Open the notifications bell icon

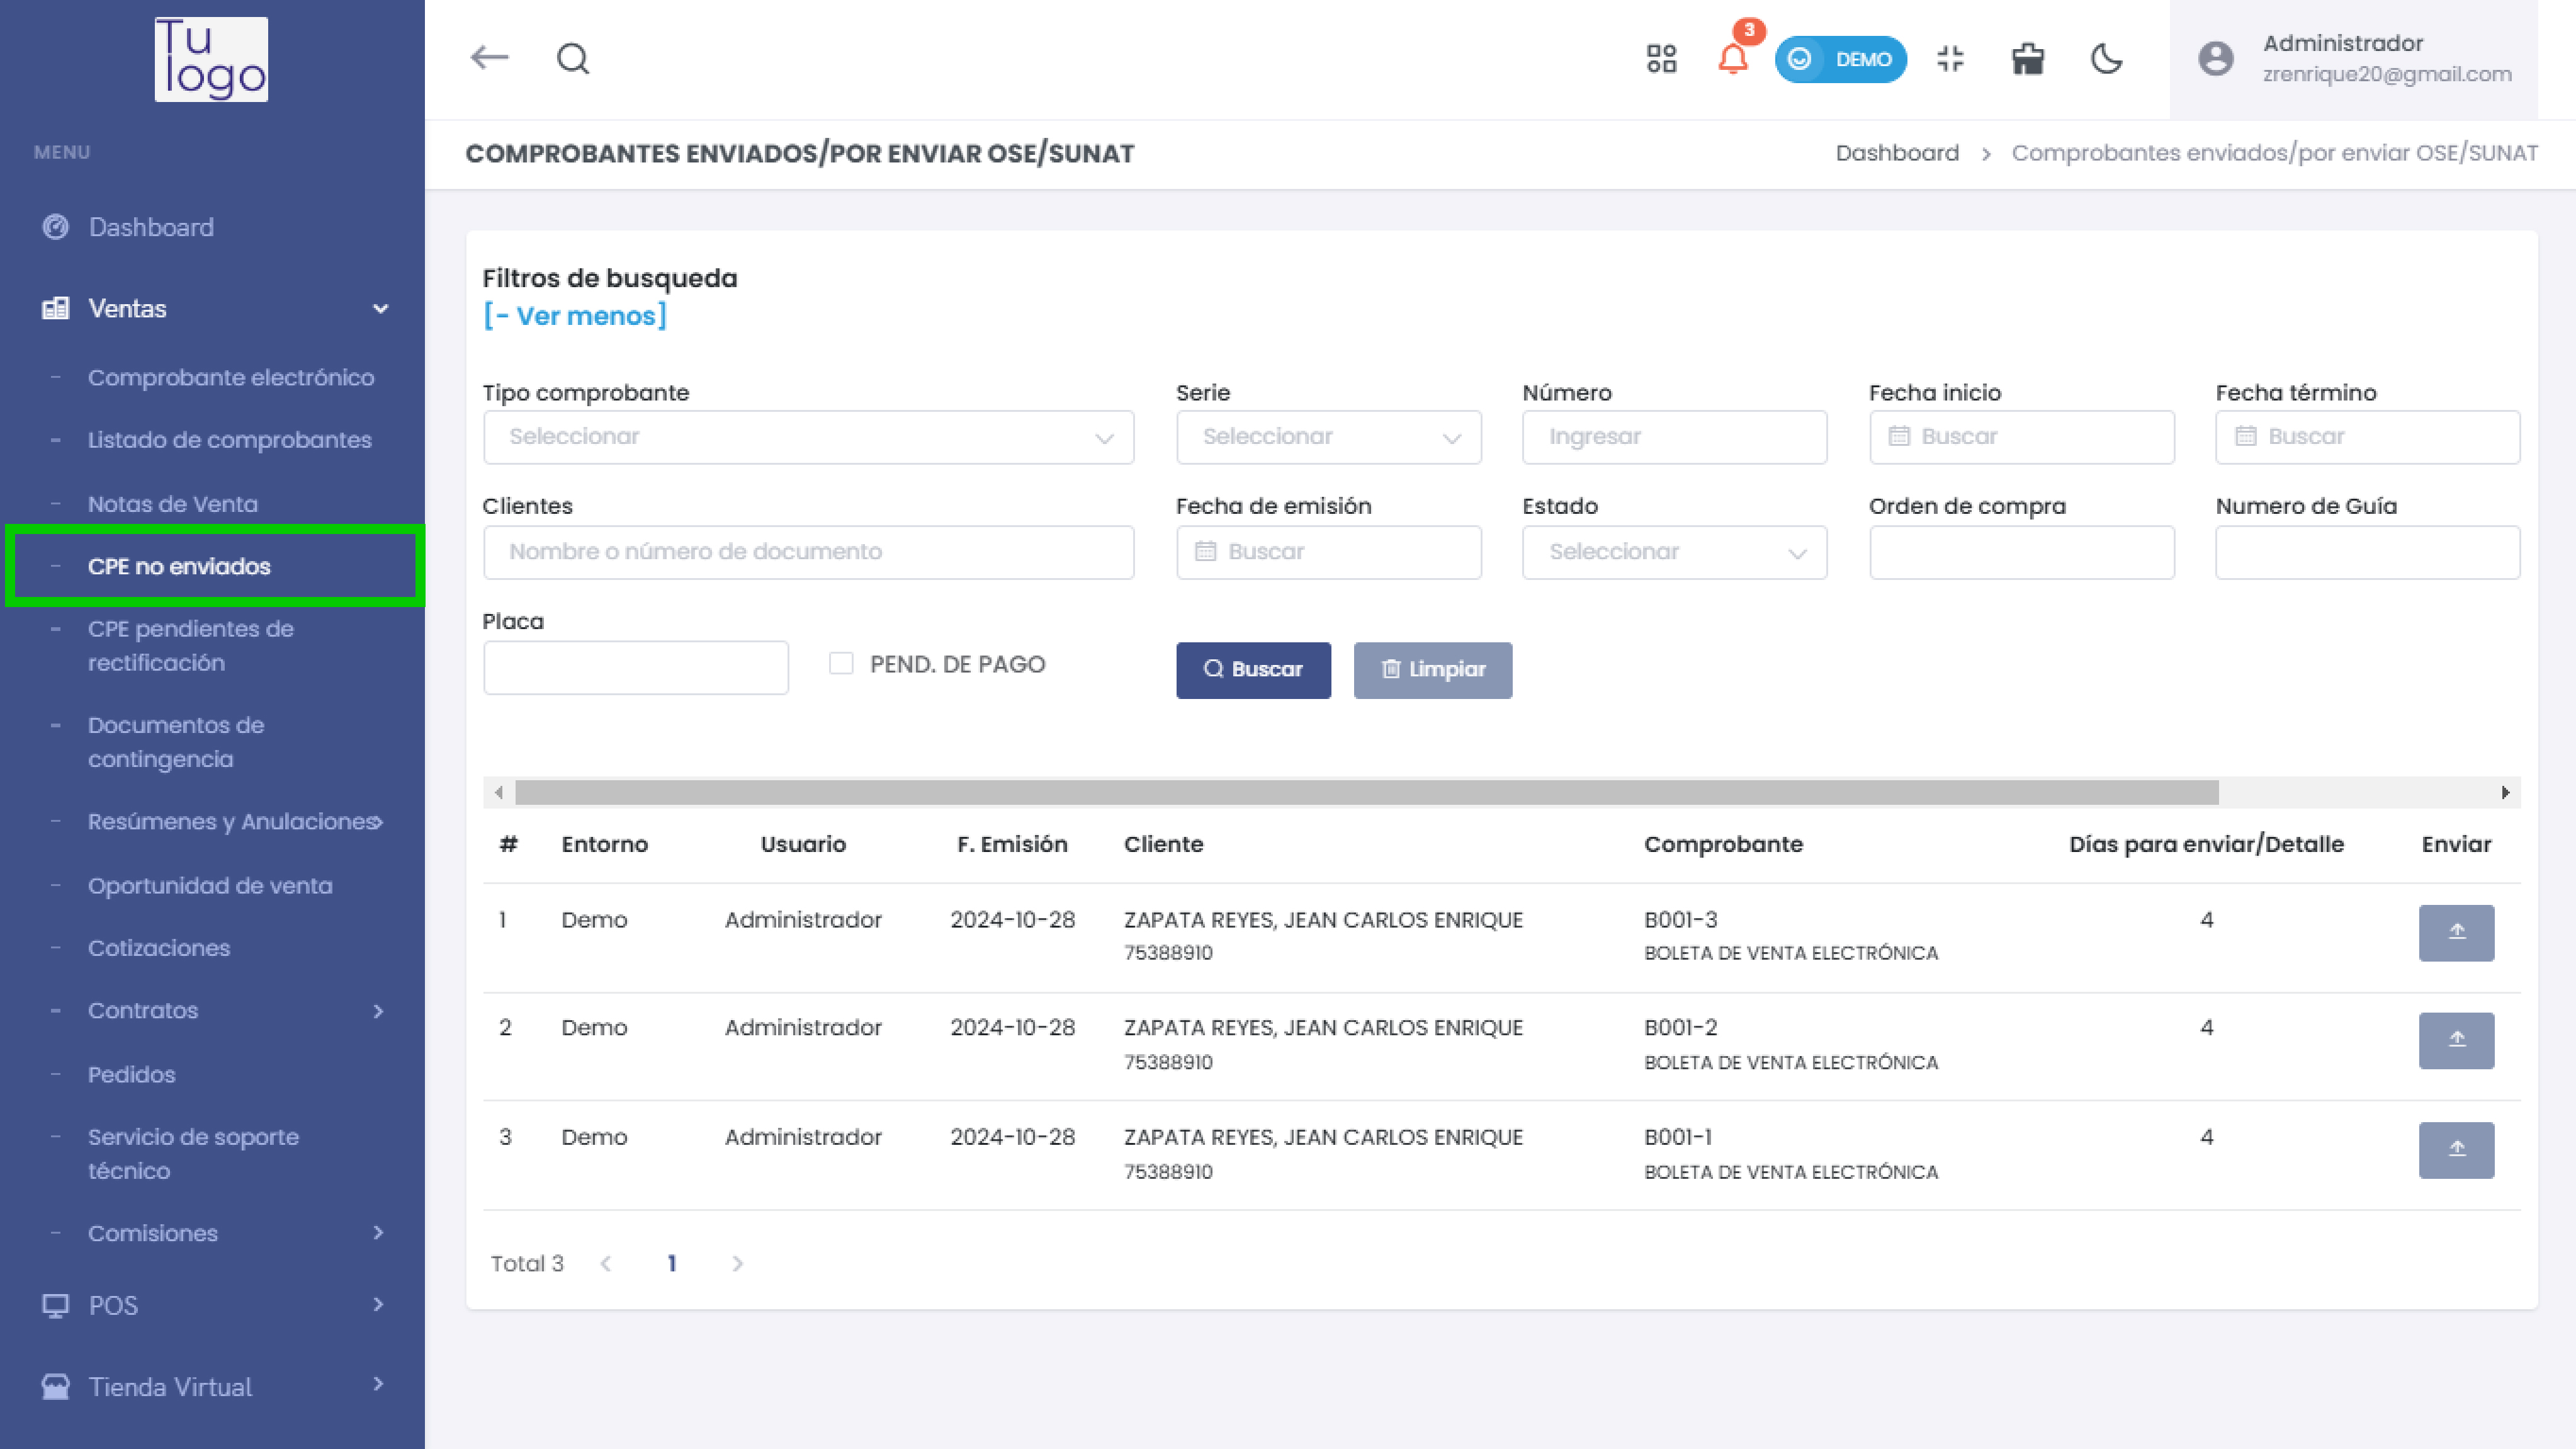coord(1733,59)
